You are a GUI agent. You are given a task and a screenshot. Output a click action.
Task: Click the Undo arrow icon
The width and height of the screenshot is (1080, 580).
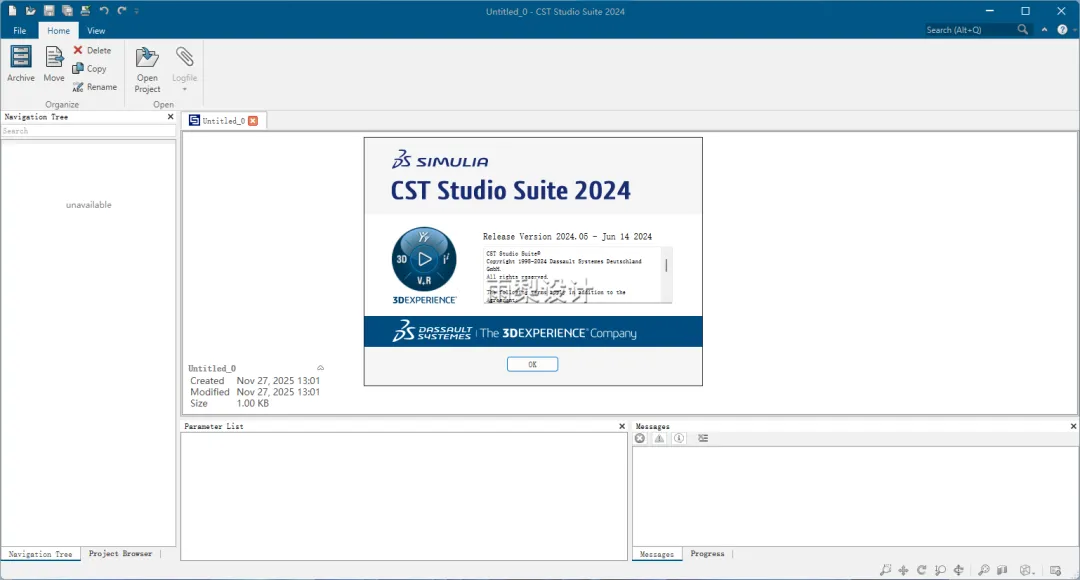coord(104,10)
